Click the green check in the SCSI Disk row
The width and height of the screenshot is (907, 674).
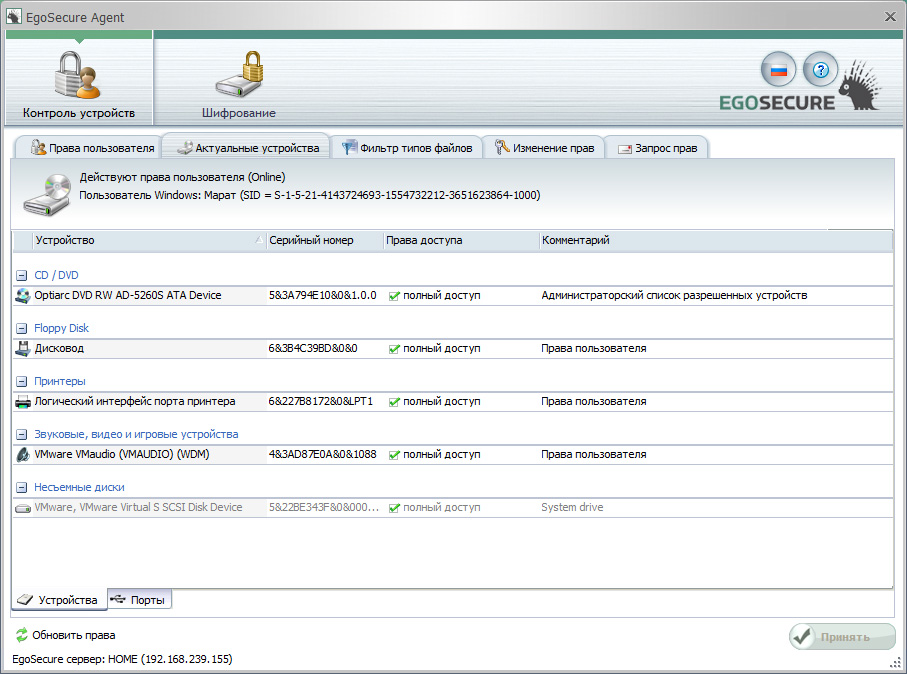[x=394, y=508]
